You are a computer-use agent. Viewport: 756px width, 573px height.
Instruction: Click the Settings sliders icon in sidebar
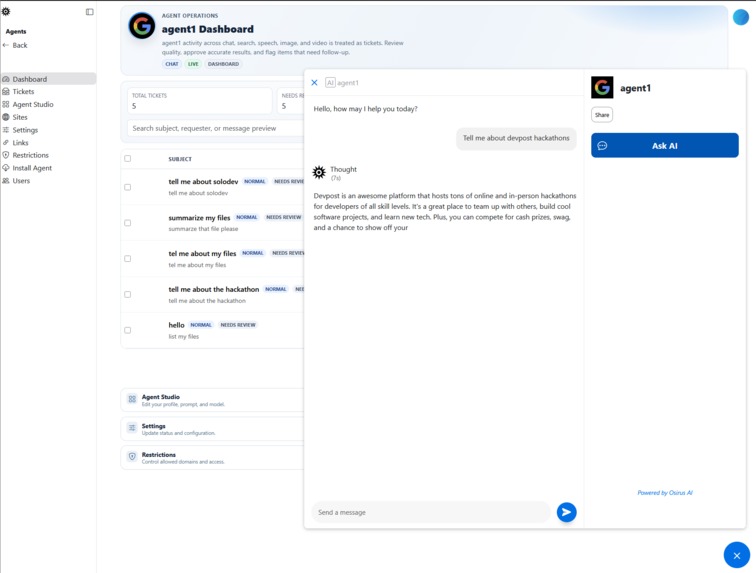6,130
